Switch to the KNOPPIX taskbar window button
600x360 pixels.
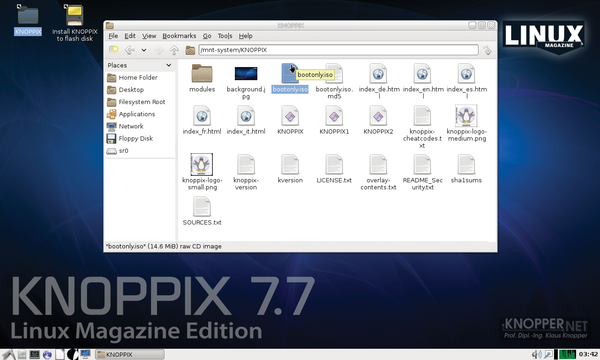click(130, 355)
